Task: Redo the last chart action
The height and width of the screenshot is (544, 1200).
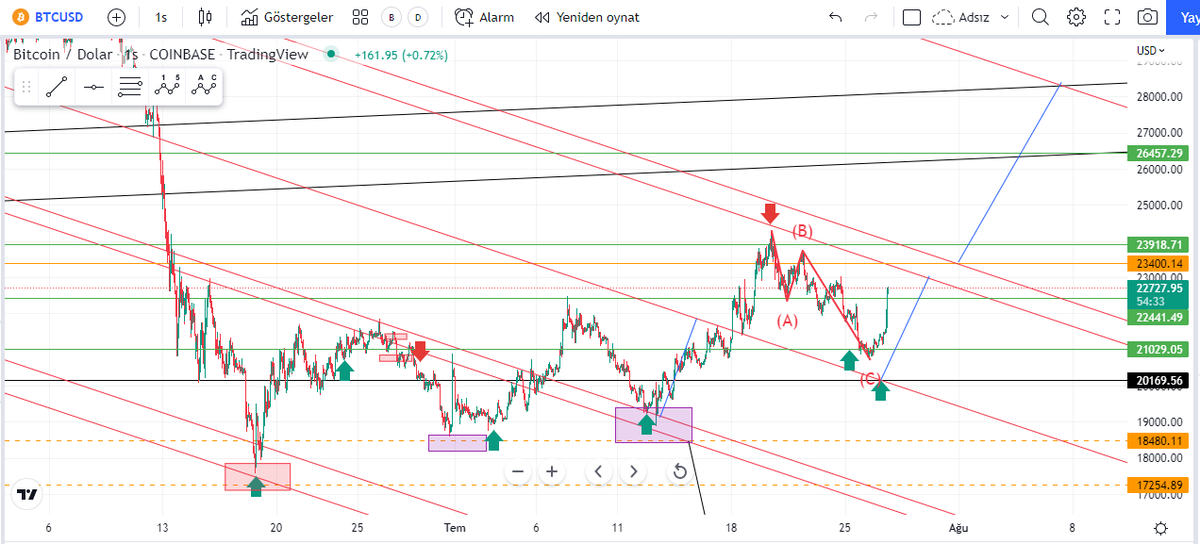Action: tap(870, 17)
